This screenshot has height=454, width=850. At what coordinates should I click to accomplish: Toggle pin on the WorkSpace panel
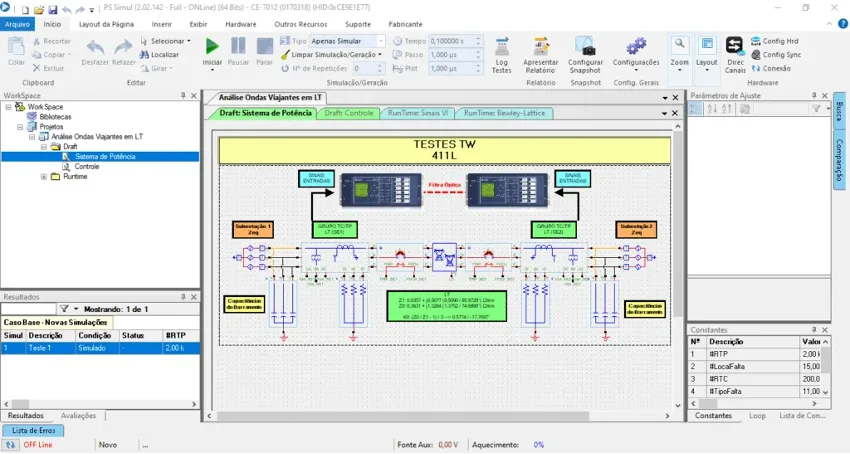click(183, 95)
